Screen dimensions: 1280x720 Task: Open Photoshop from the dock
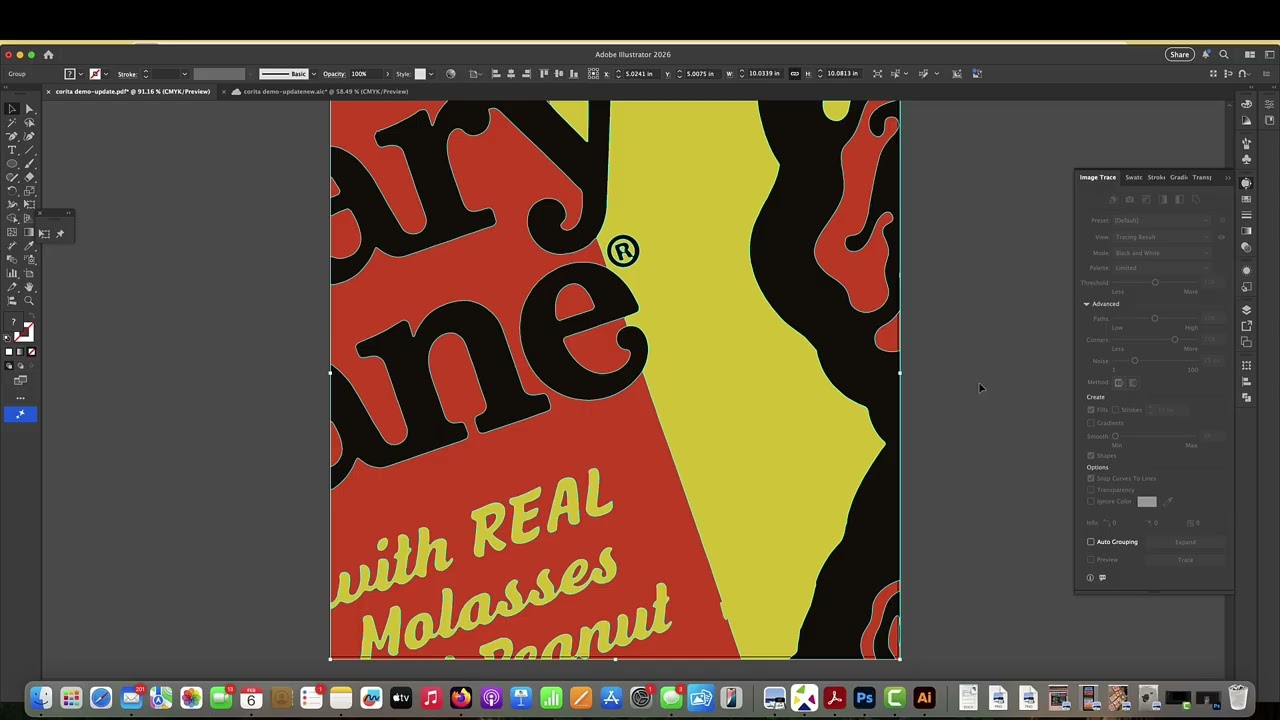[864, 698]
